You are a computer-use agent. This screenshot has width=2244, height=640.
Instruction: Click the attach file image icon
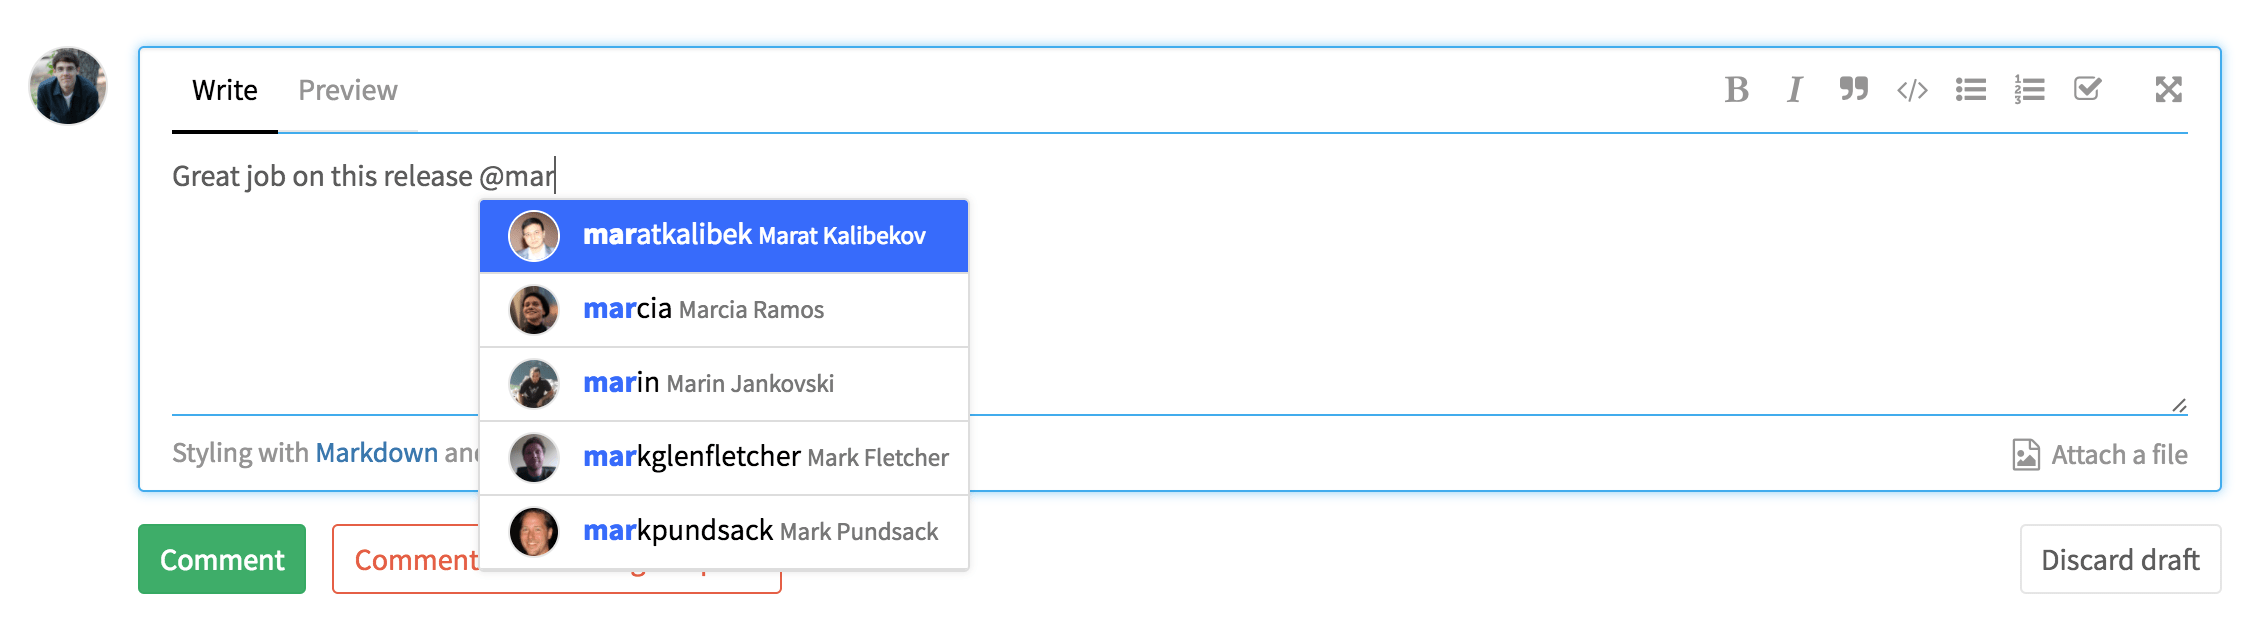[x=2026, y=455]
